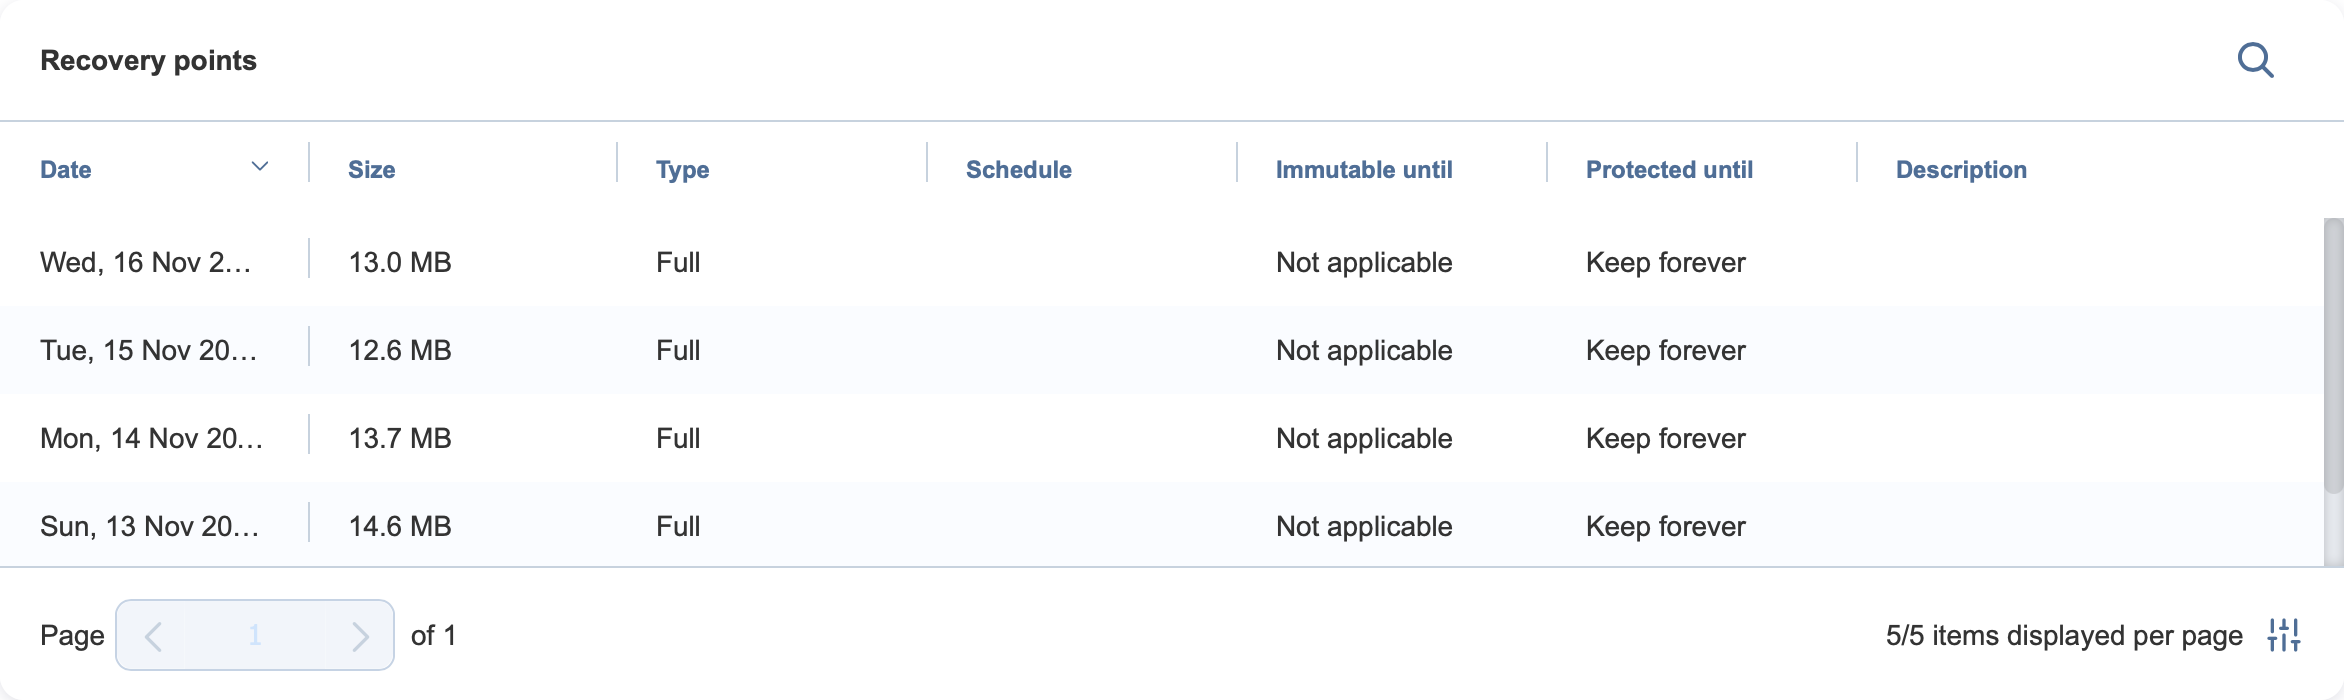Open items-per-page settings sliders icon
The height and width of the screenshot is (700, 2344).
click(2284, 635)
